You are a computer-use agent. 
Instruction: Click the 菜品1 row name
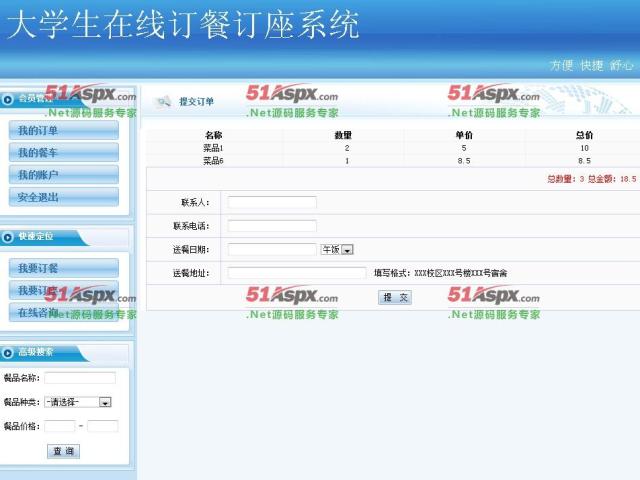[213, 148]
